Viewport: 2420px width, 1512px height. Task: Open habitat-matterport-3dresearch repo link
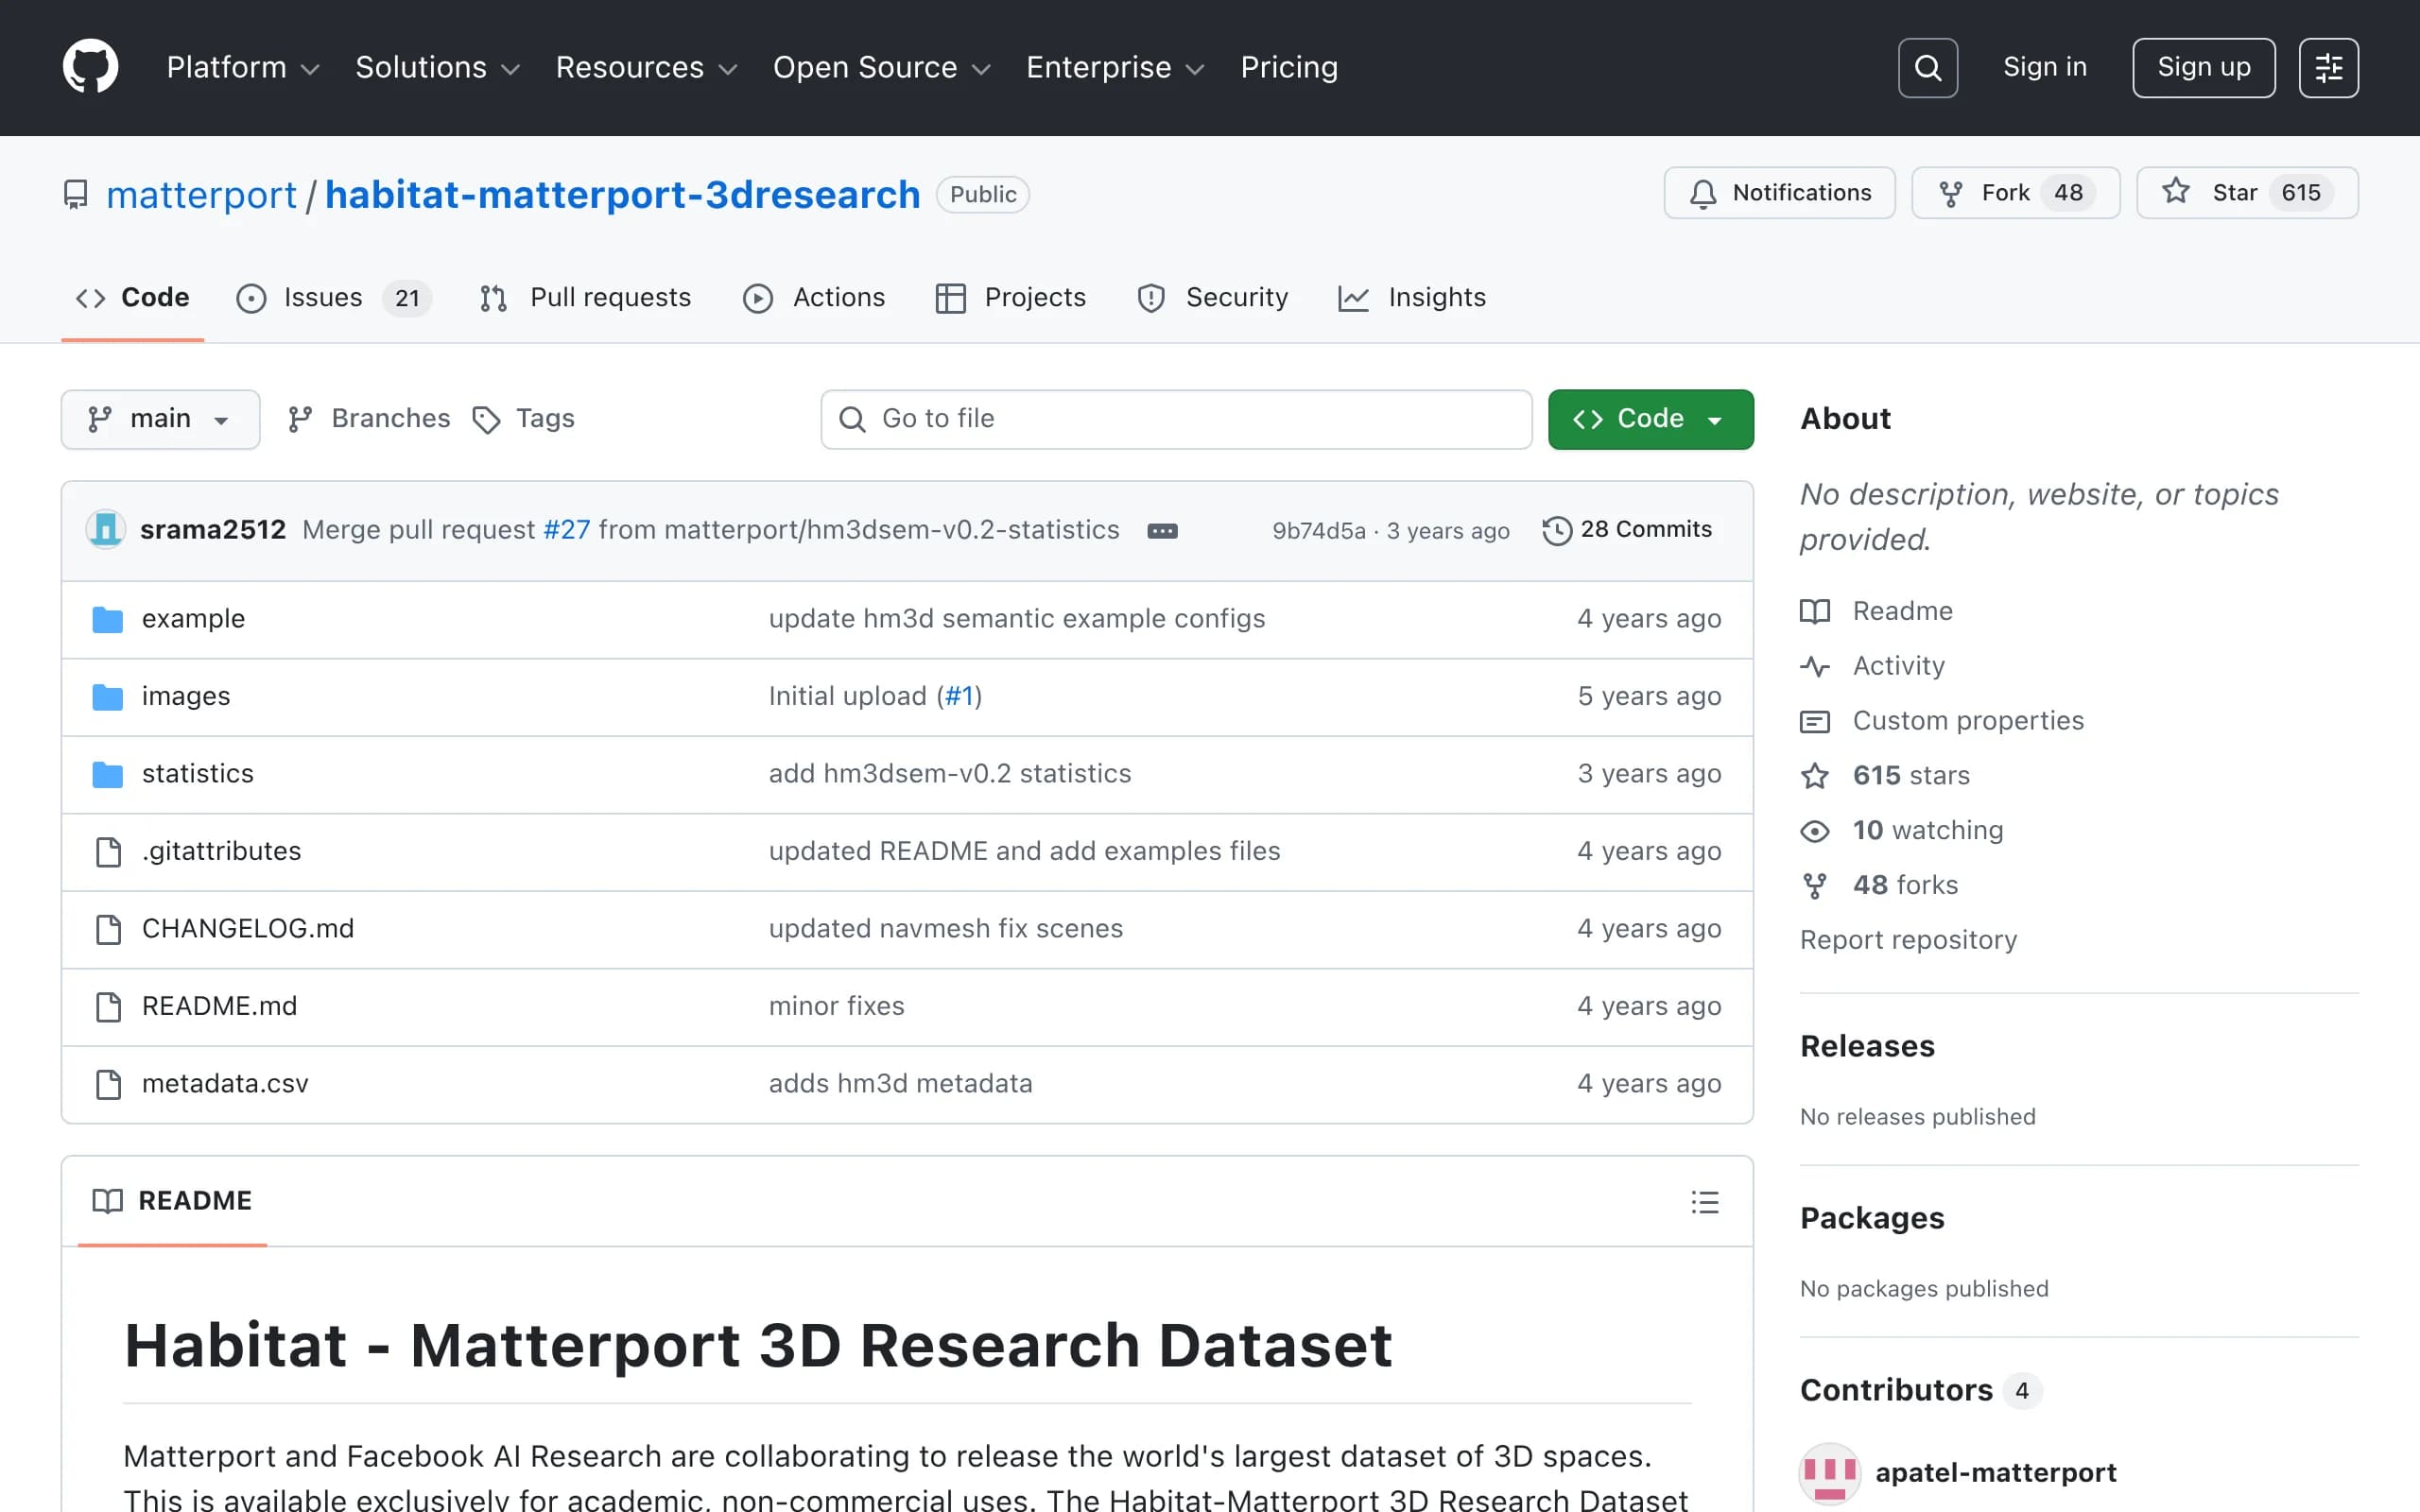click(x=622, y=194)
